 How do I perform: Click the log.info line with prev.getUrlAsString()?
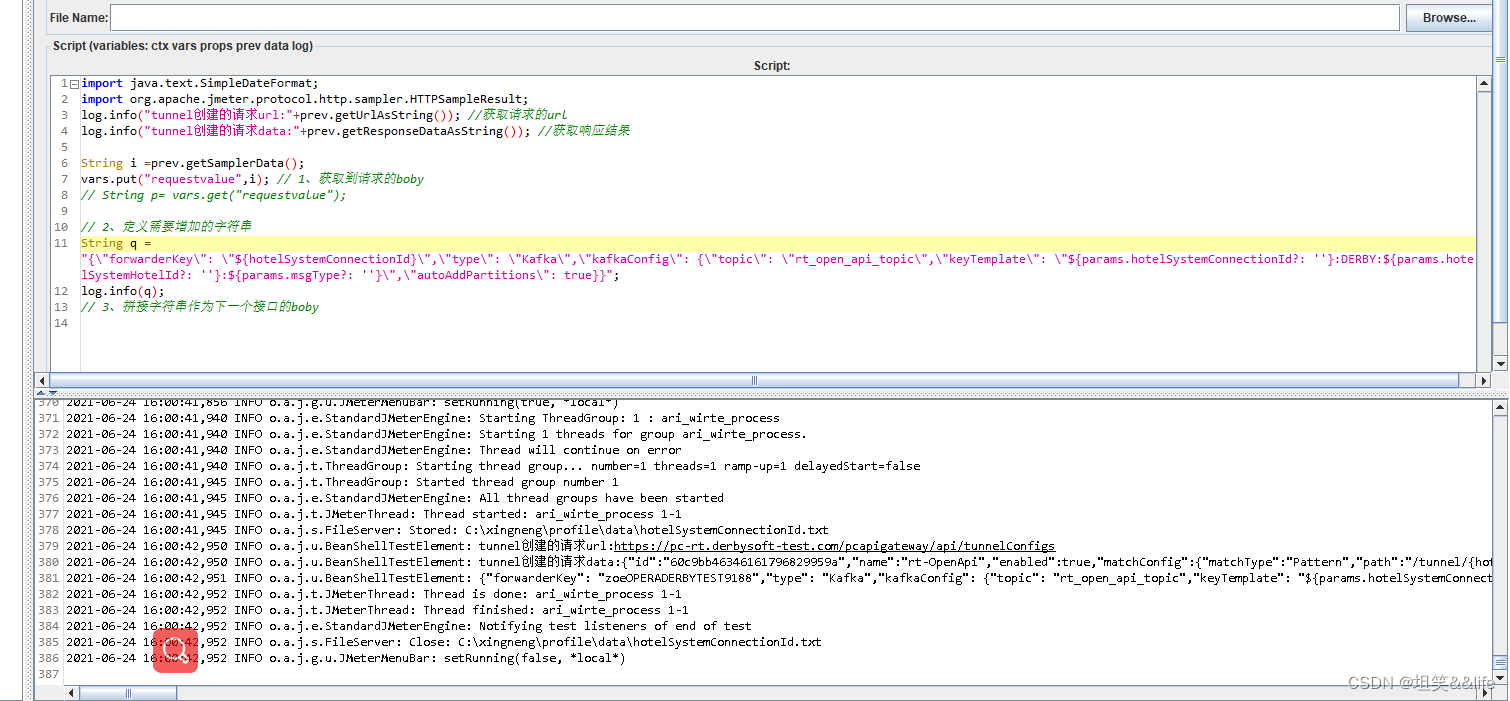(x=324, y=115)
